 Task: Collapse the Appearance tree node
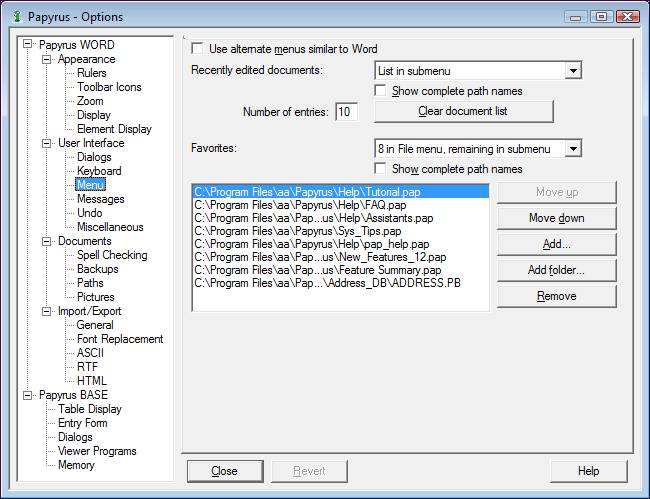(46, 59)
